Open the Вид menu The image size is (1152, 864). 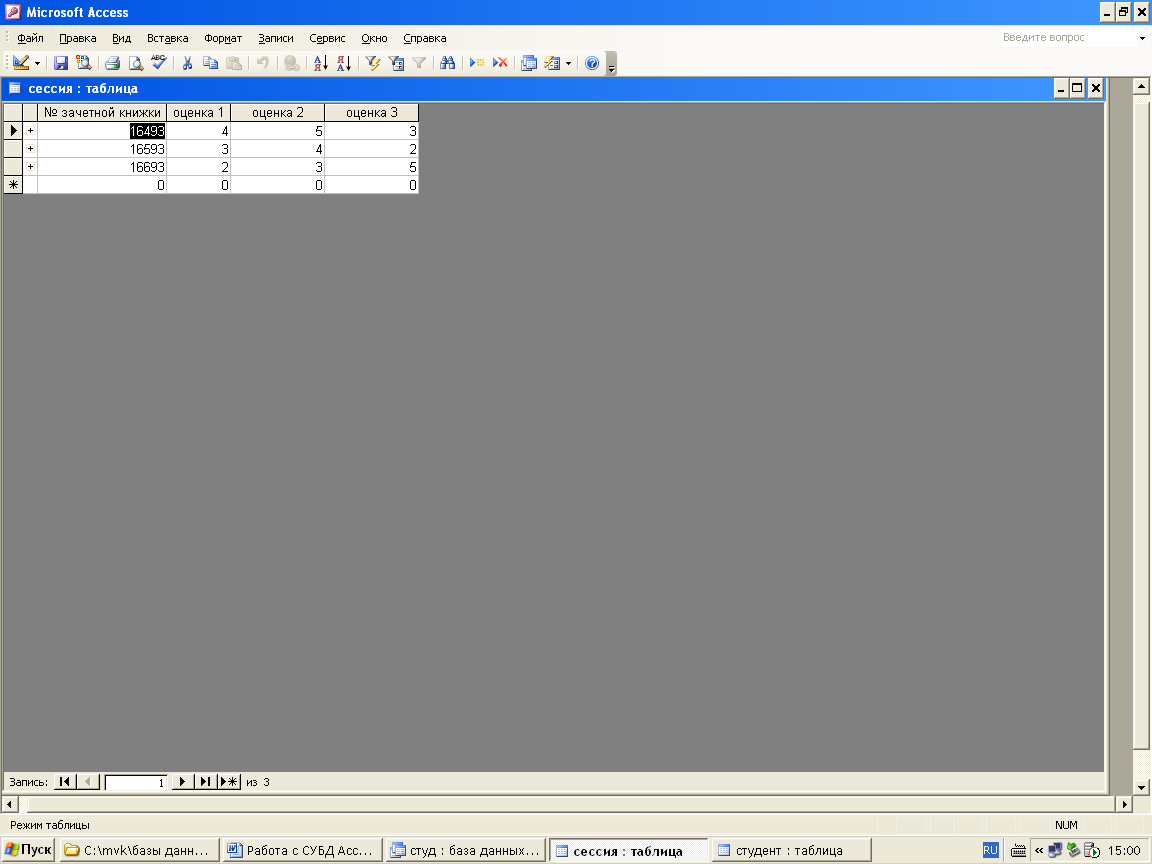coord(122,38)
